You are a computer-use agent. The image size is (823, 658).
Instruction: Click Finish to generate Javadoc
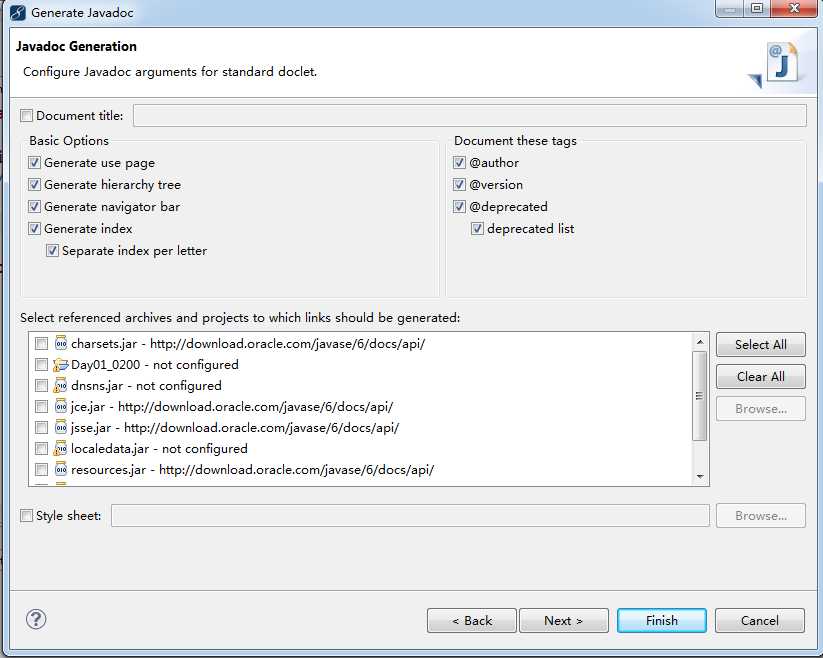662,621
